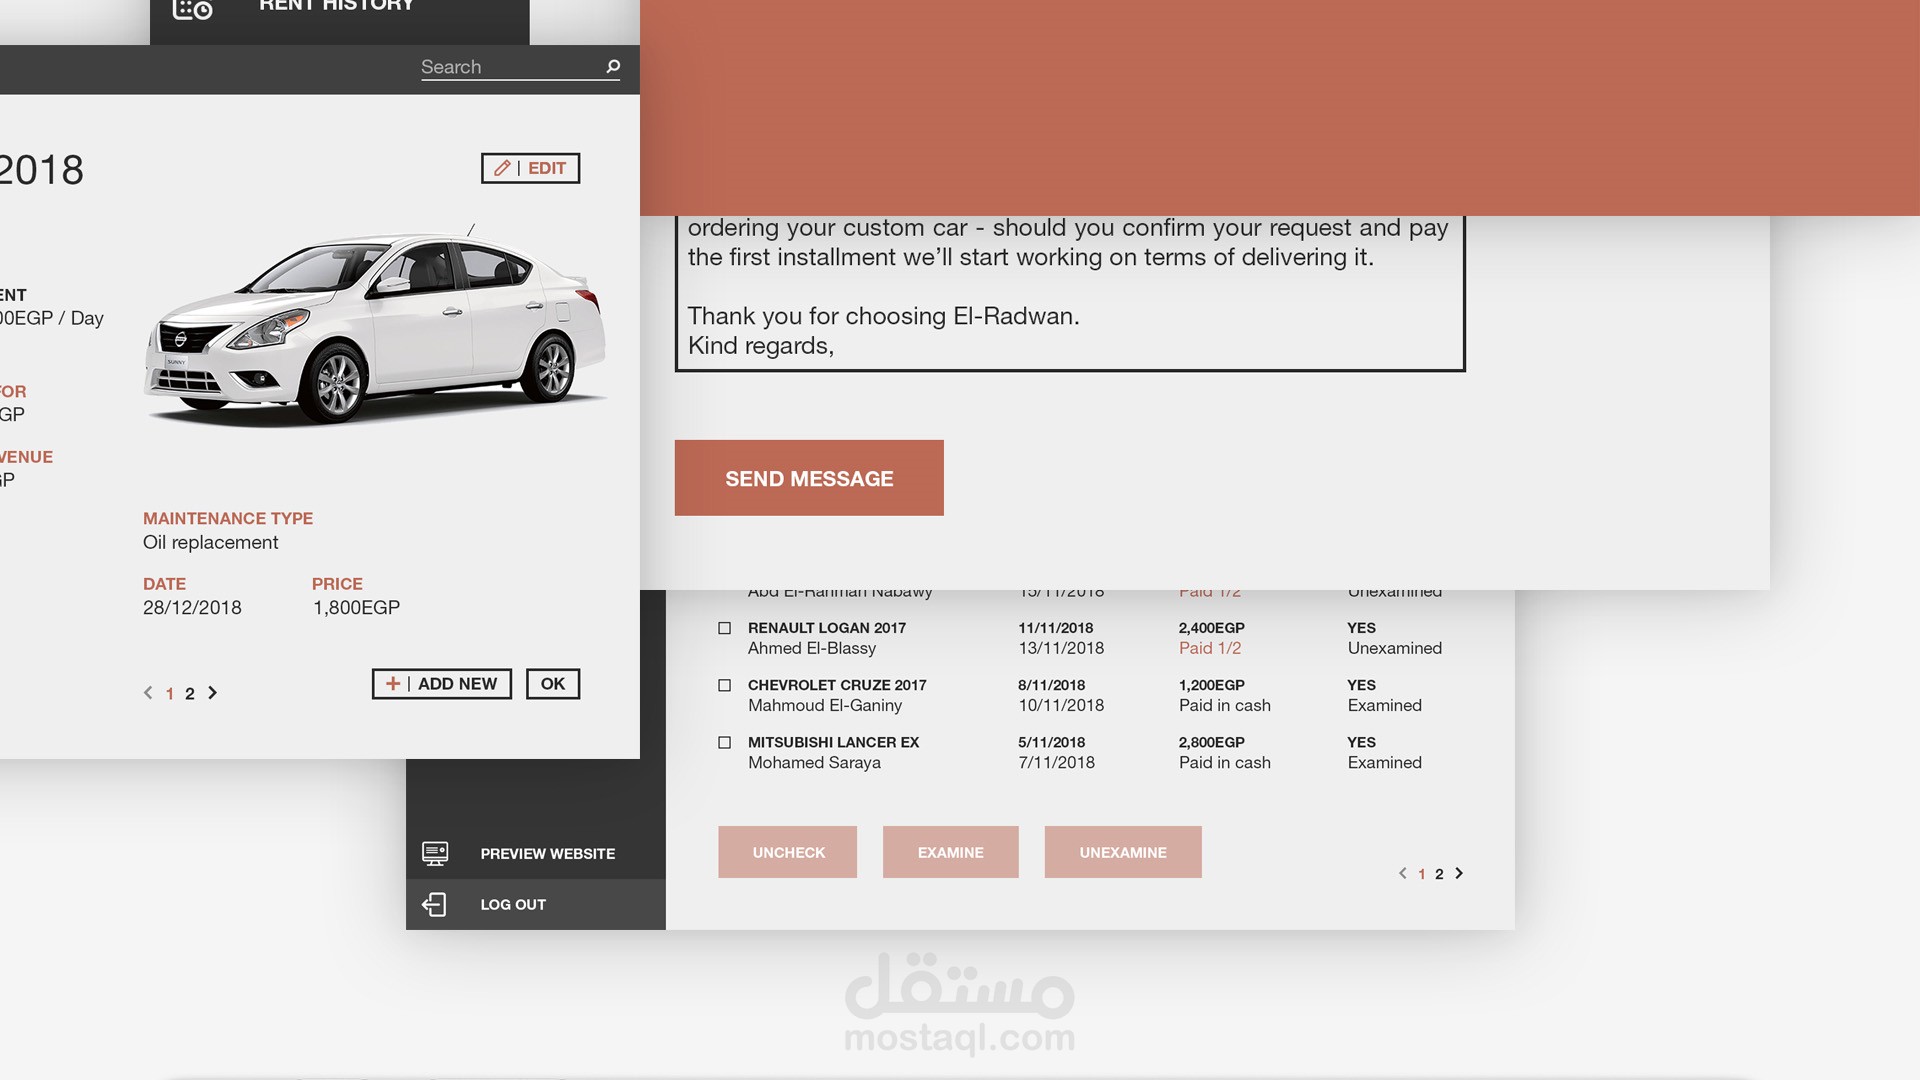Open the Rent History tab
1920x1080 pixels.
pos(337,8)
